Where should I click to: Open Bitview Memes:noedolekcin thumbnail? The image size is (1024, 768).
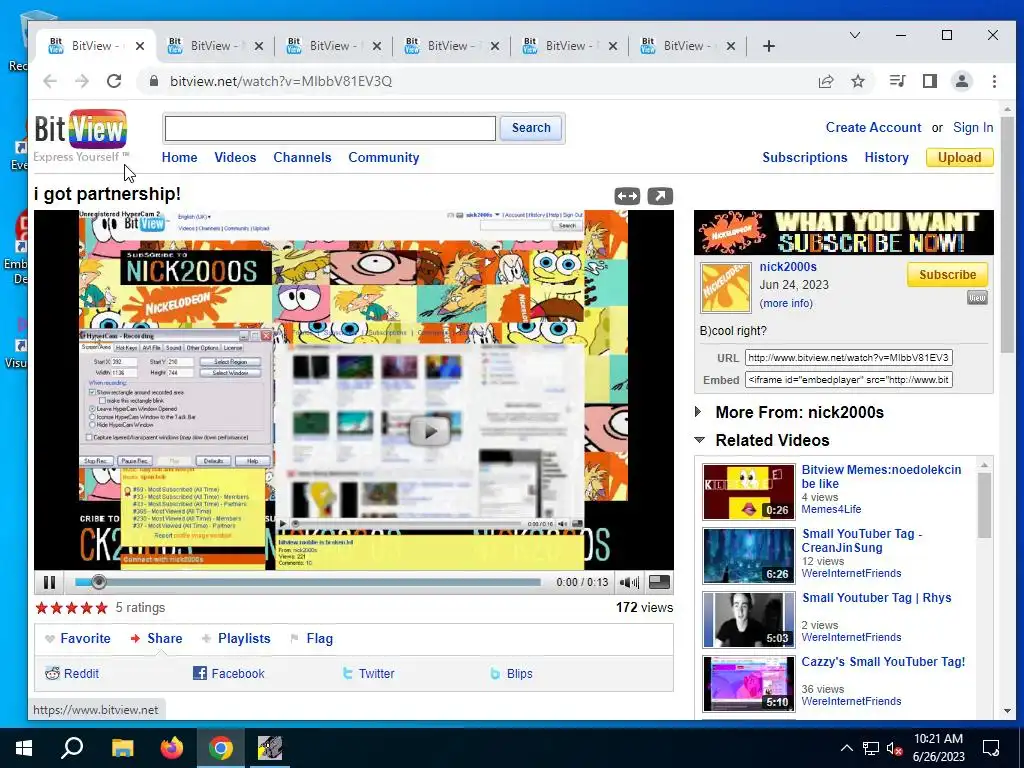748,492
